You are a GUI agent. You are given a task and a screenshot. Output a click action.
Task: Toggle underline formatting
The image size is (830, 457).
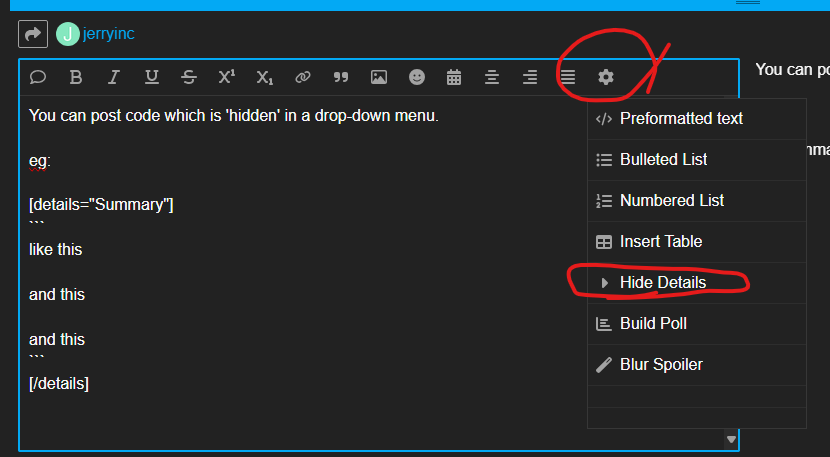click(x=151, y=77)
